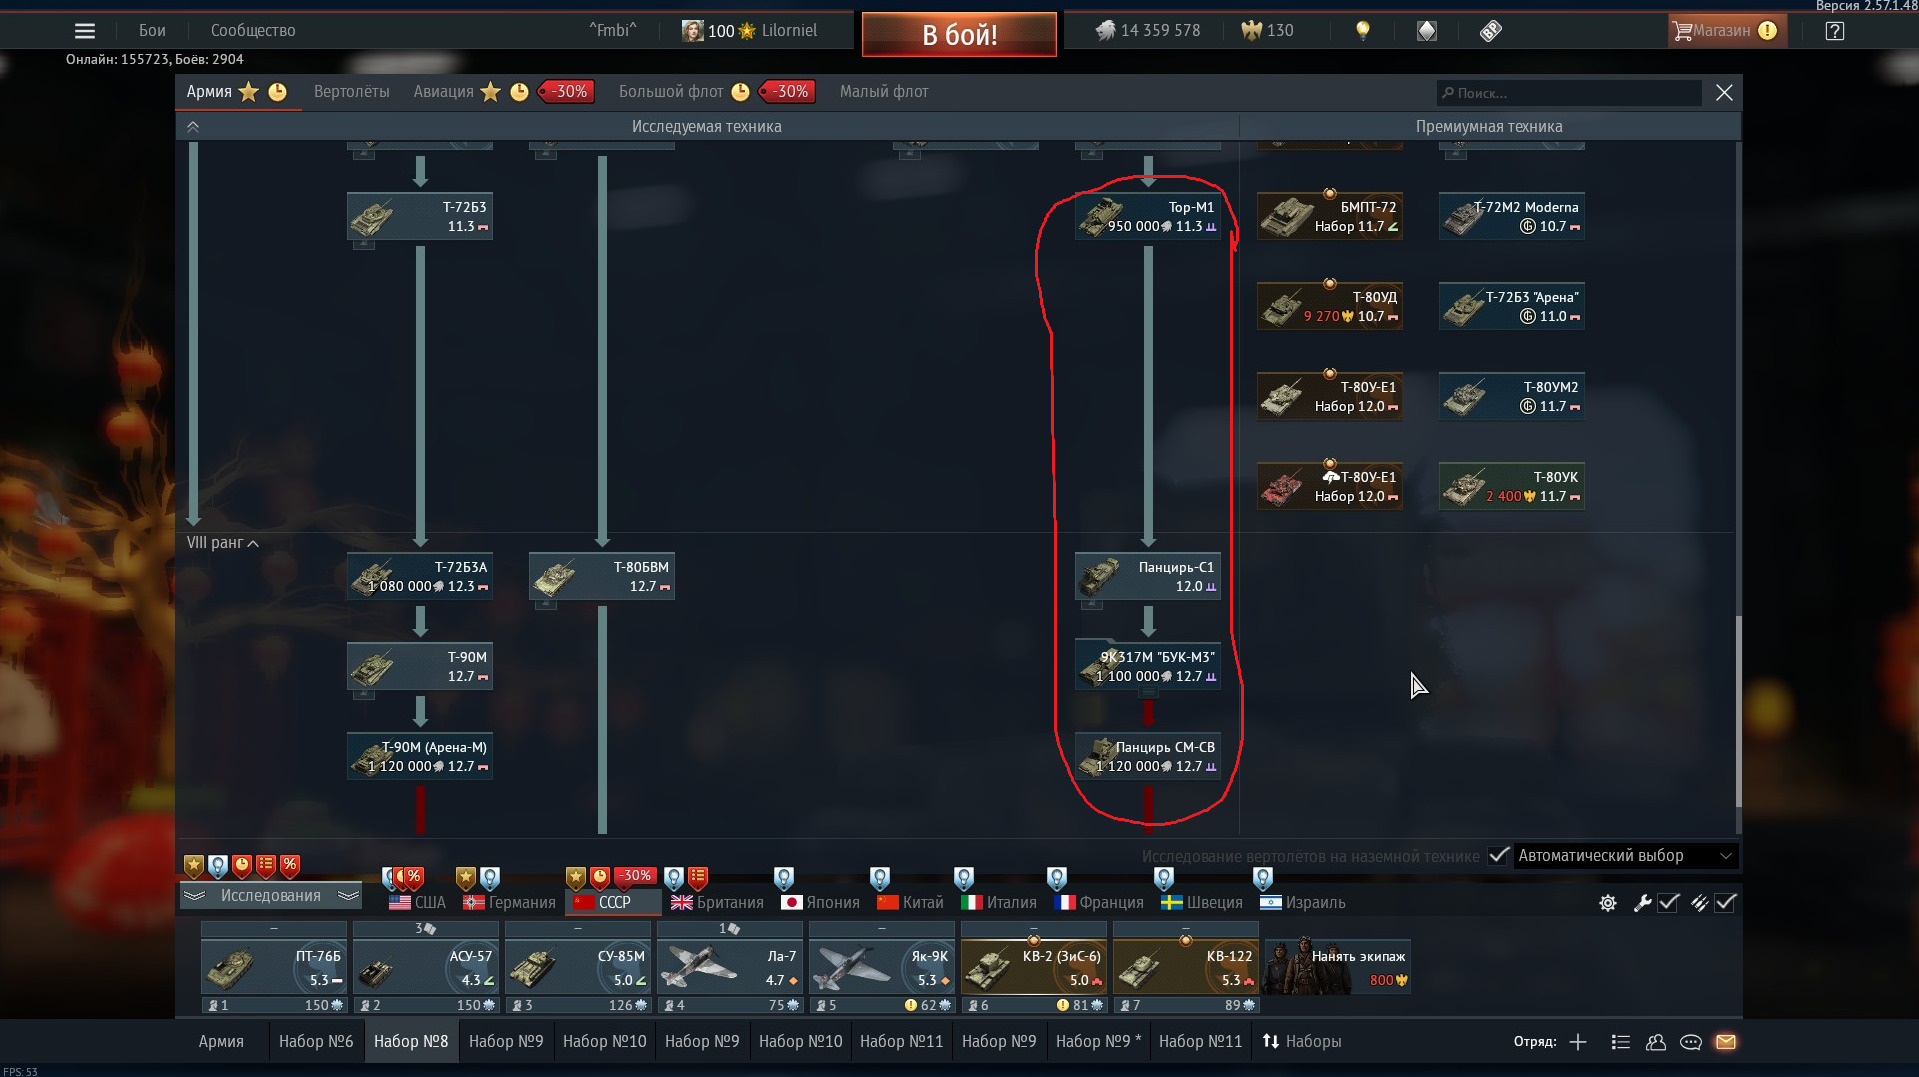Open the gear settings icon above crew slots
Screen dimensions: 1919x1077
pos(1608,903)
